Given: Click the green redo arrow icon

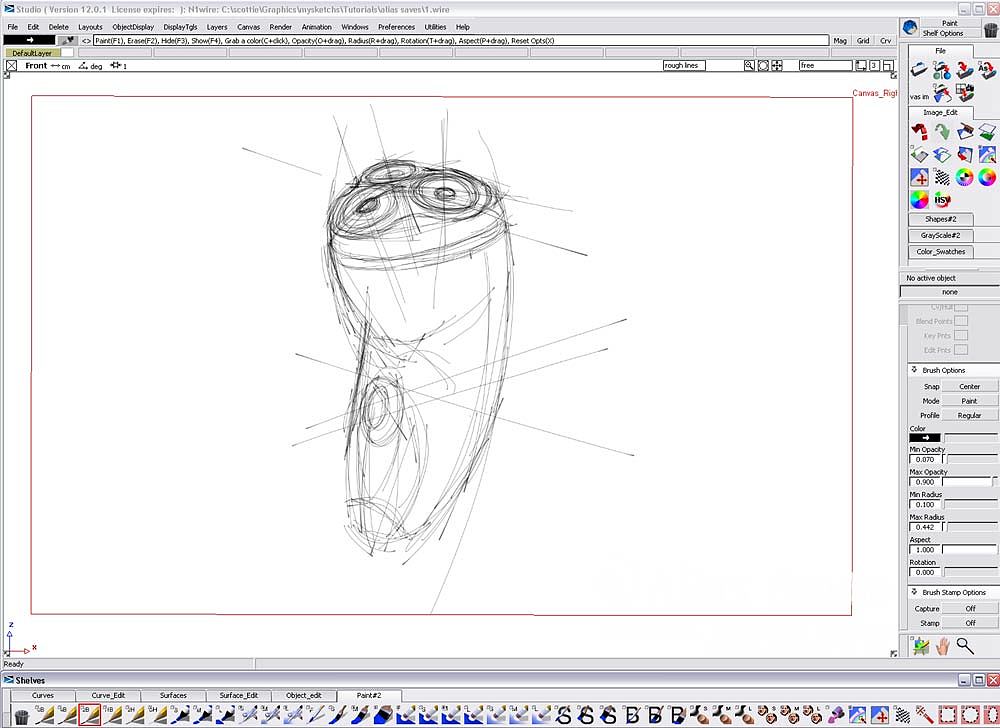Looking at the screenshot, I should 941,132.
